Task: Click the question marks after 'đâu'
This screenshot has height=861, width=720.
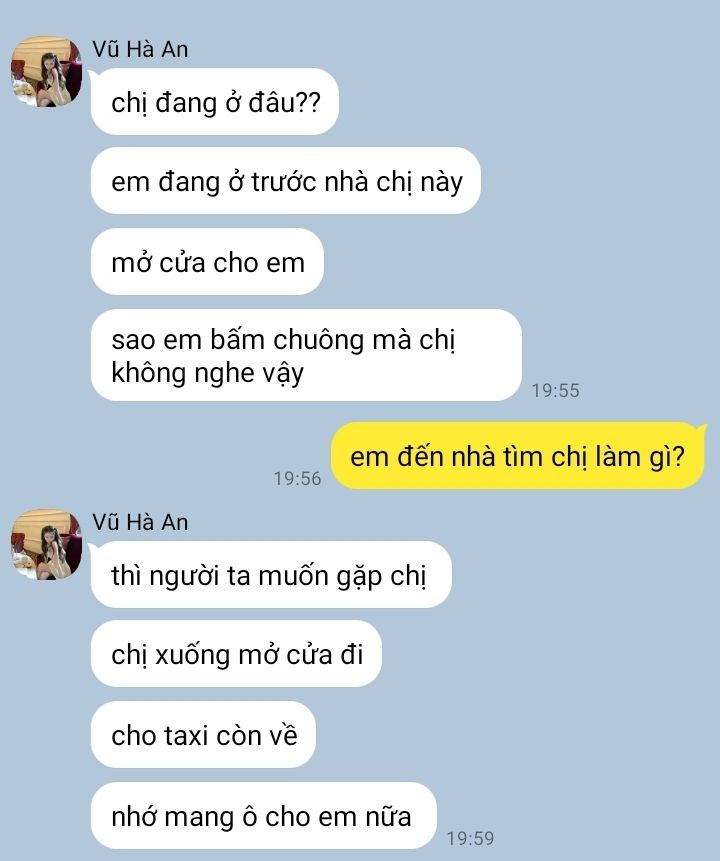Action: pos(308,103)
